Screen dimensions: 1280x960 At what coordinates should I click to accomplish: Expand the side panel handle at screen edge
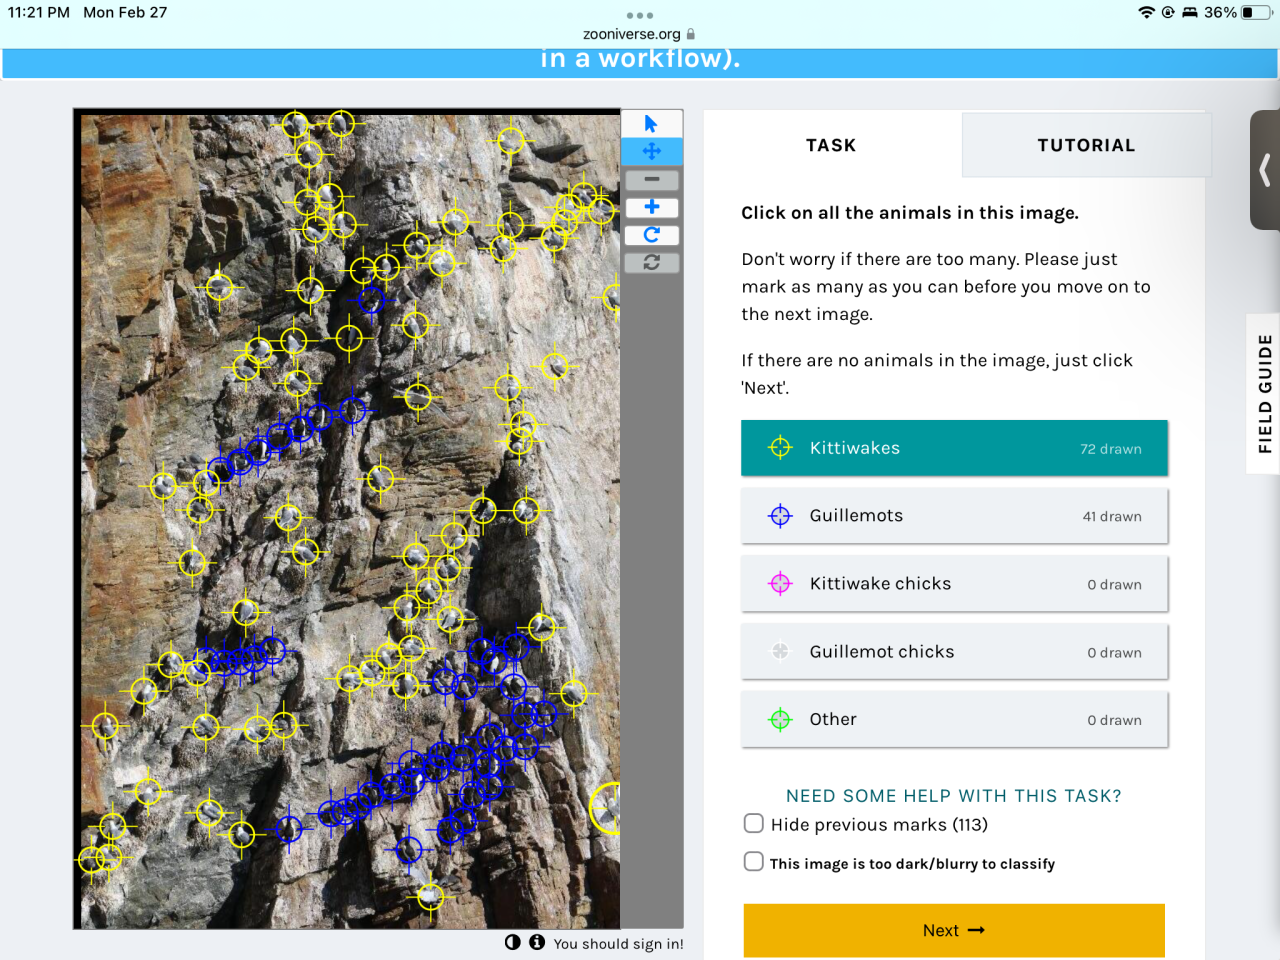(1265, 170)
